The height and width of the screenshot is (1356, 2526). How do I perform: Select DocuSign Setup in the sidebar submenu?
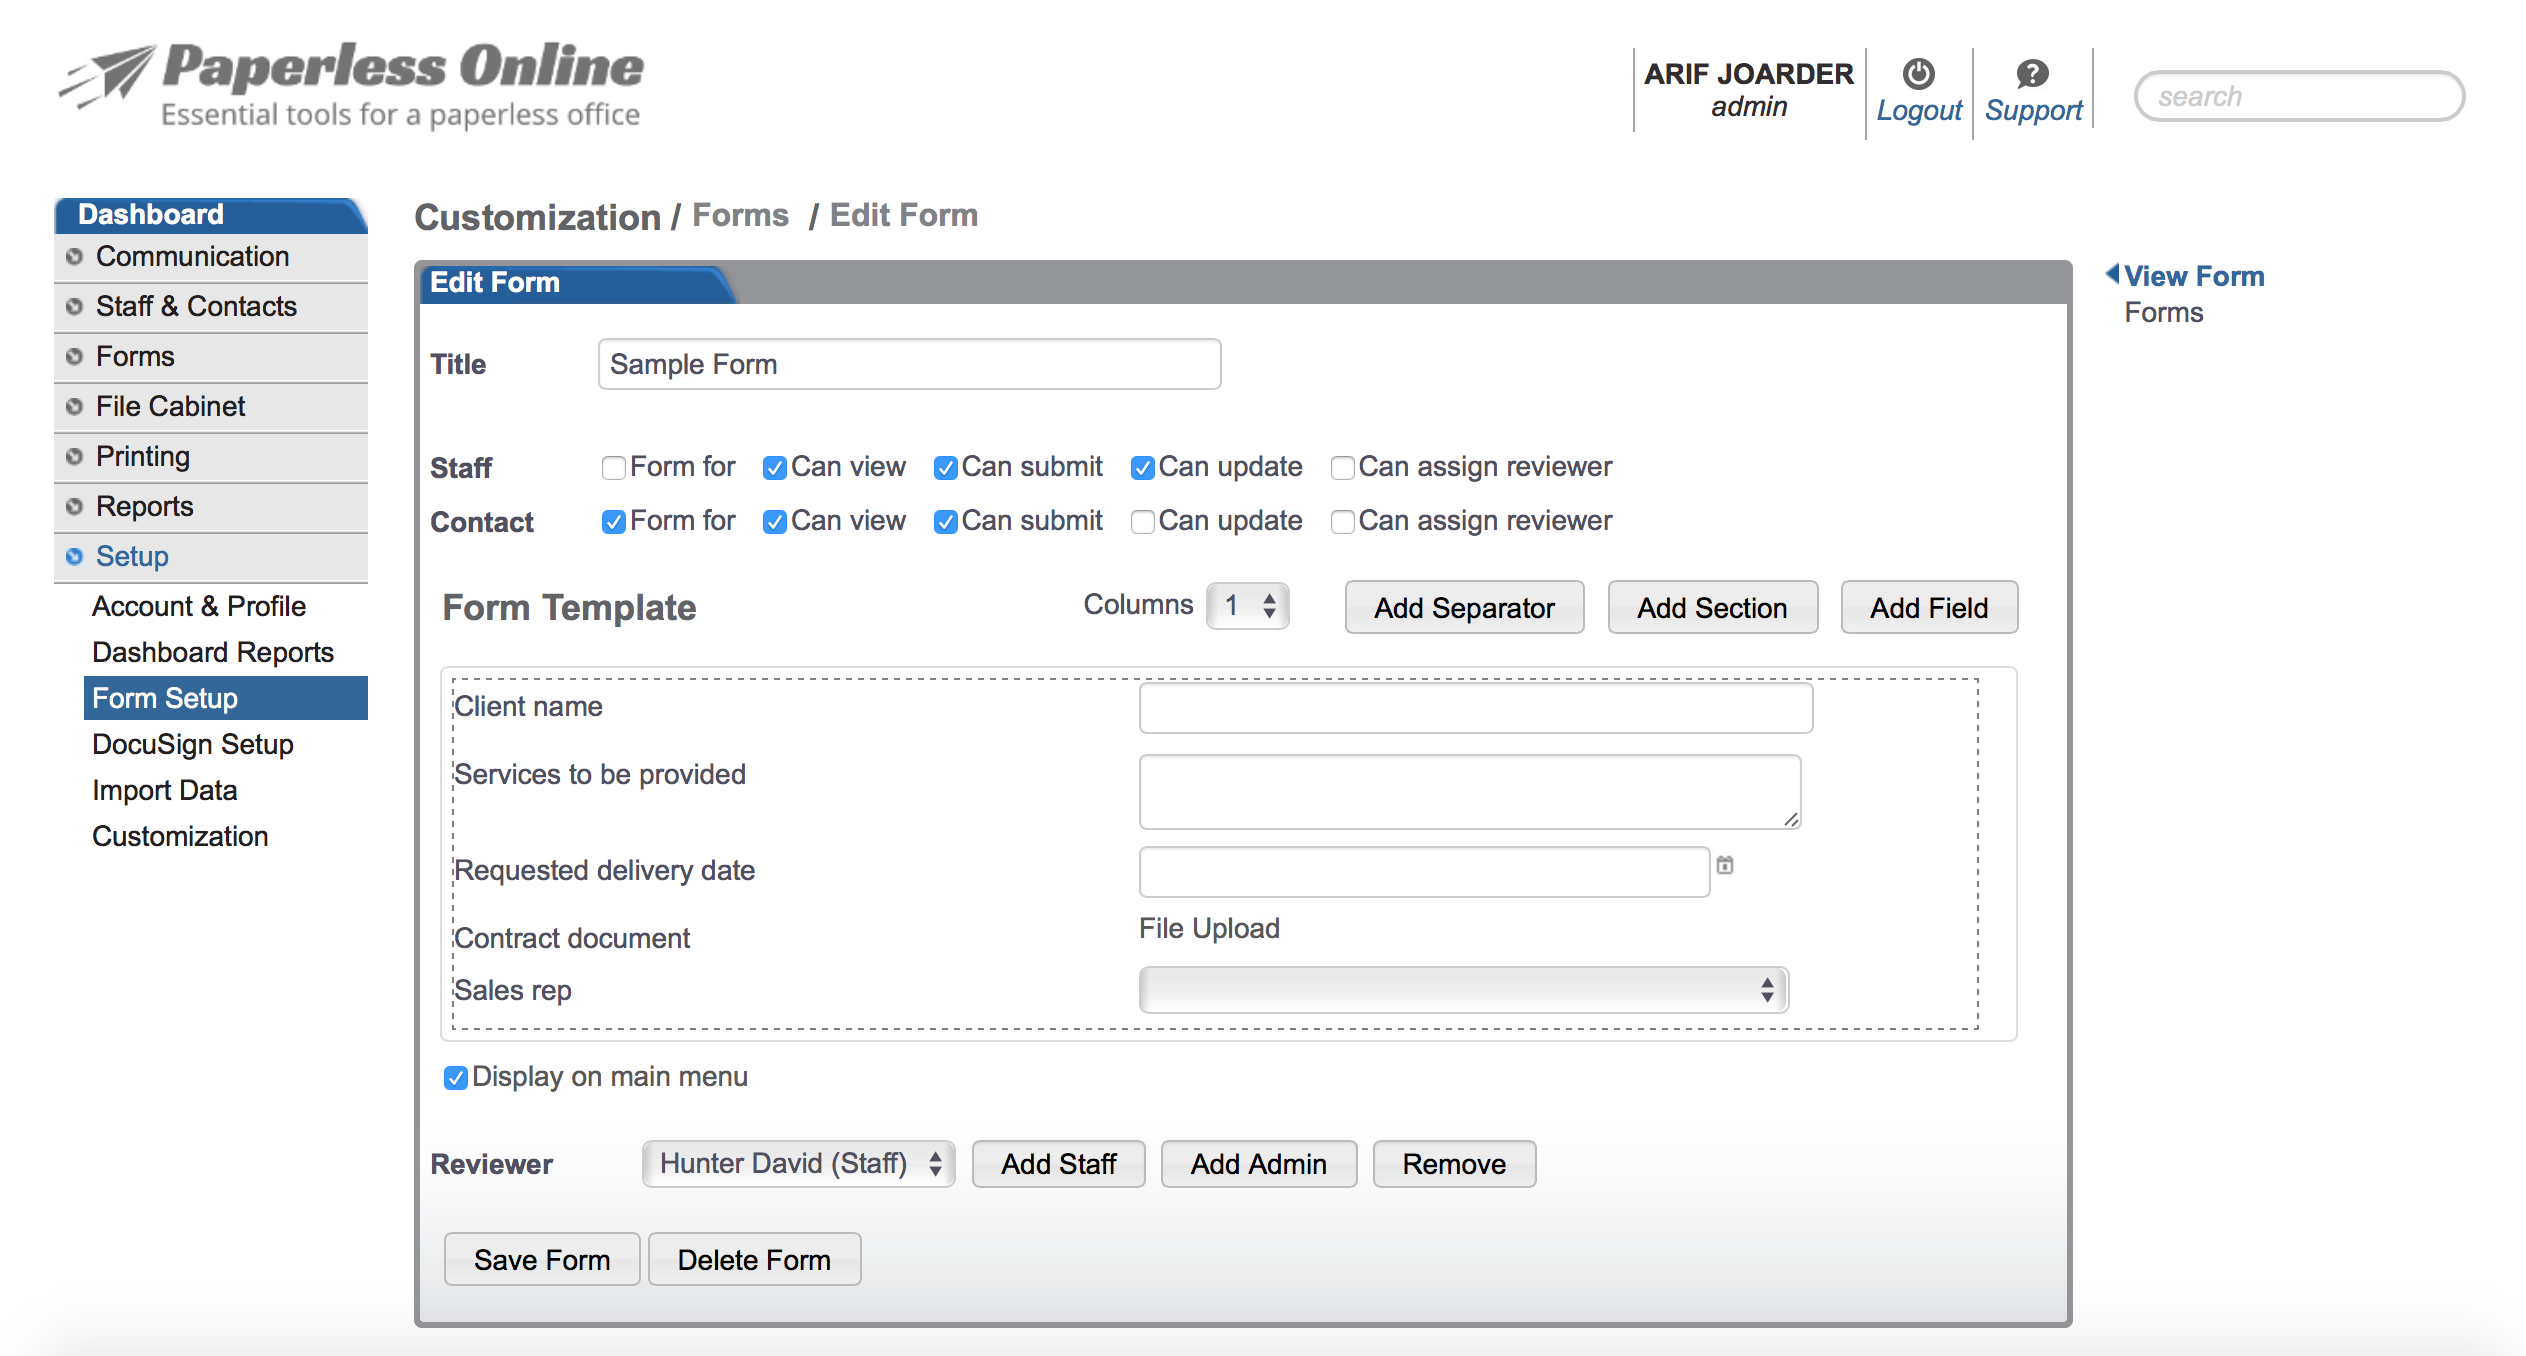point(192,744)
